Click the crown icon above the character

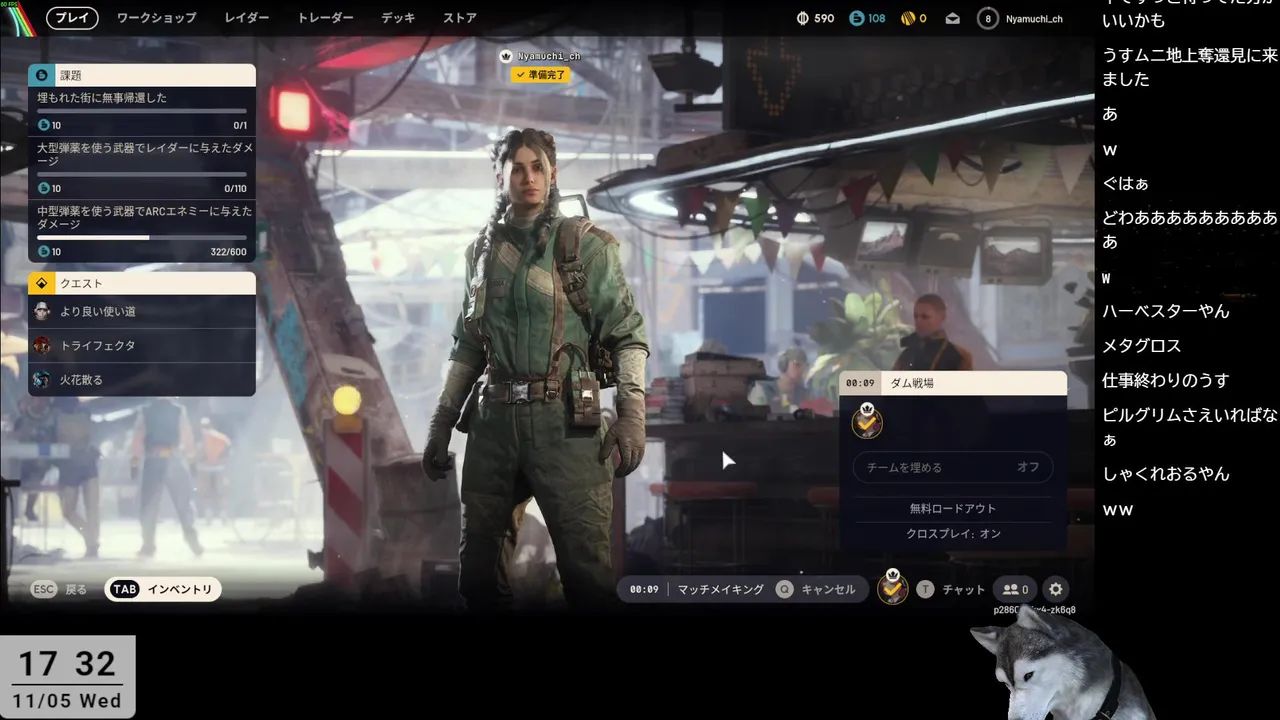coord(506,56)
